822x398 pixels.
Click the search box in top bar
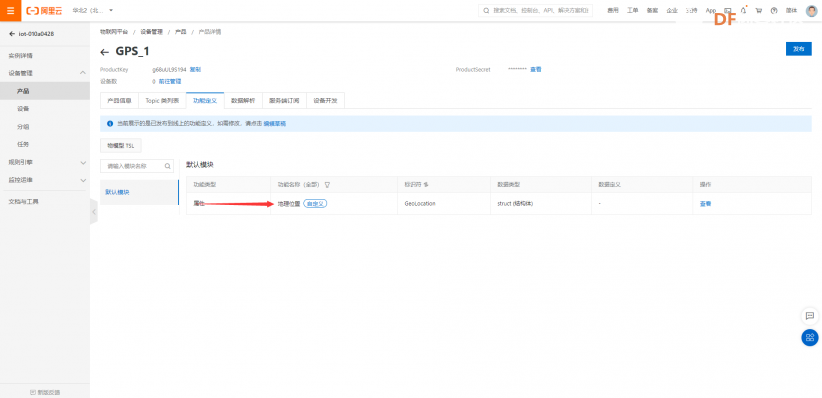point(536,10)
